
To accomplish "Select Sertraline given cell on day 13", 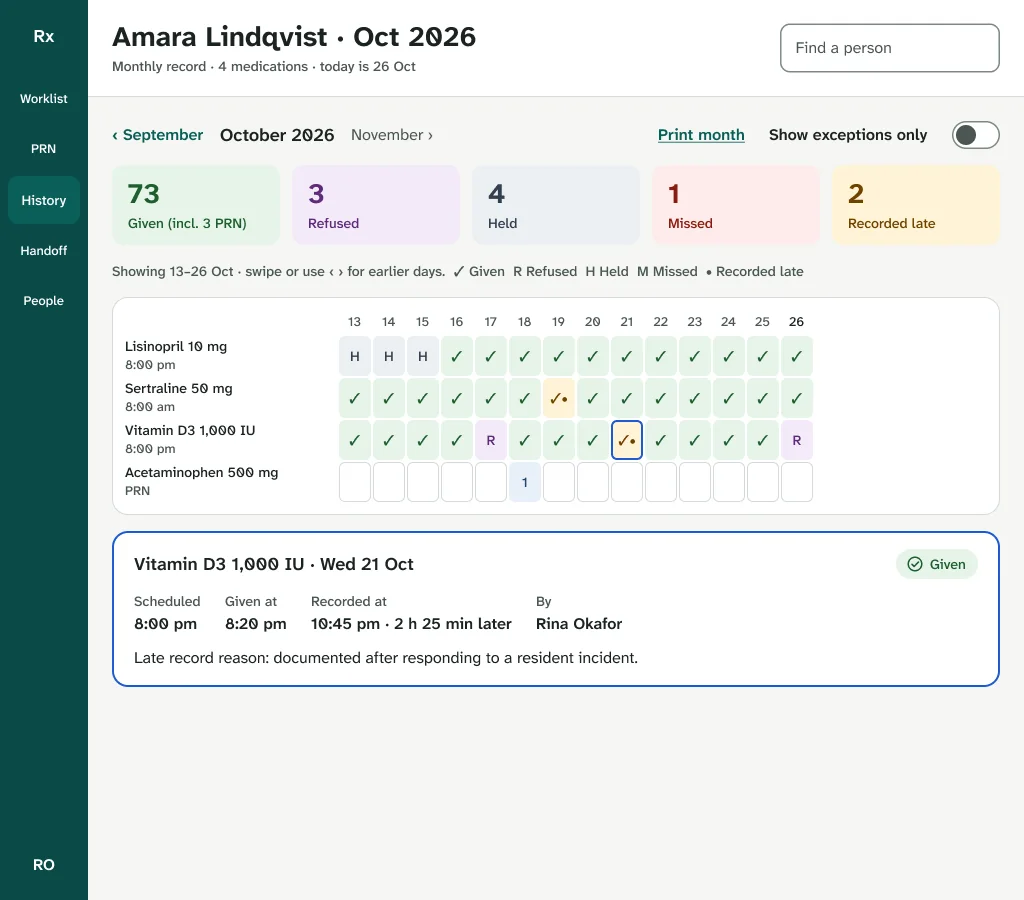I will point(355,398).
